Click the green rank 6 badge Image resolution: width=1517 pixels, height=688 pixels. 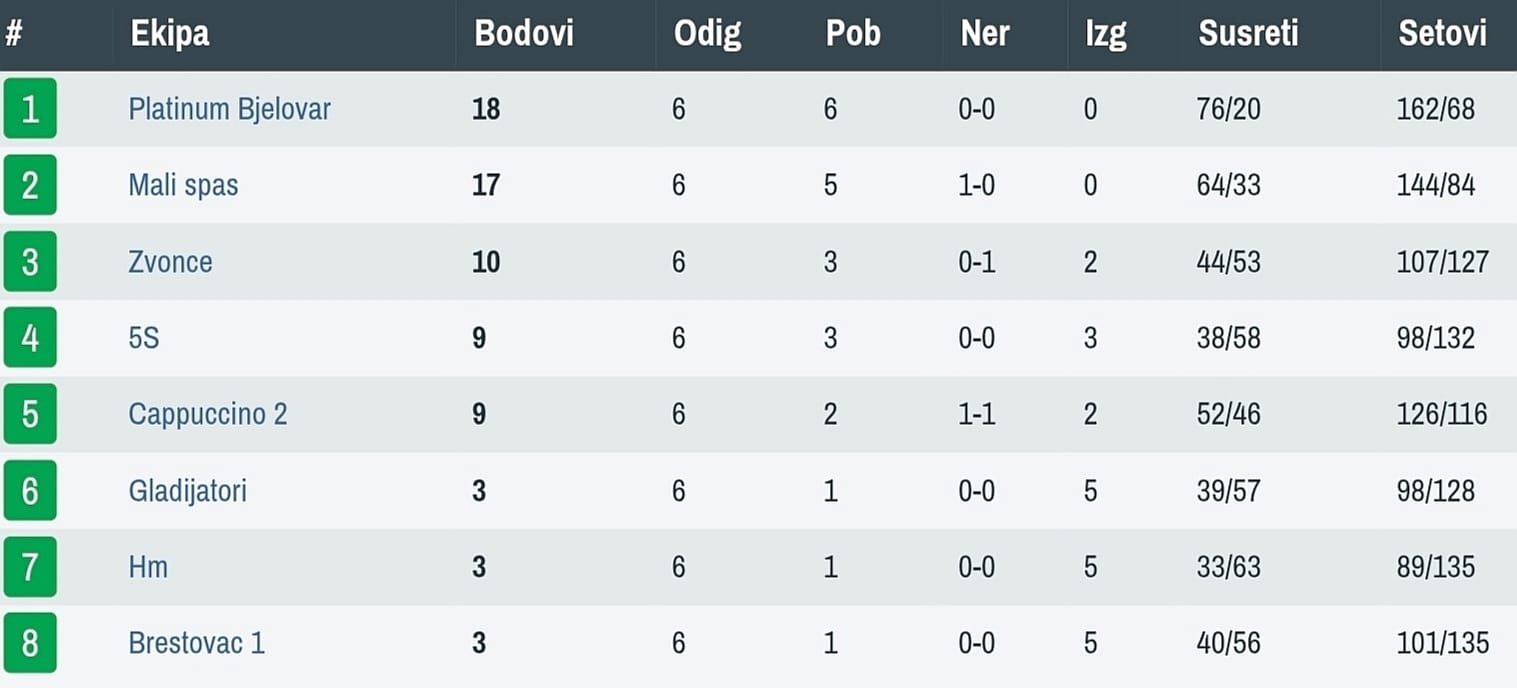pyautogui.click(x=30, y=490)
